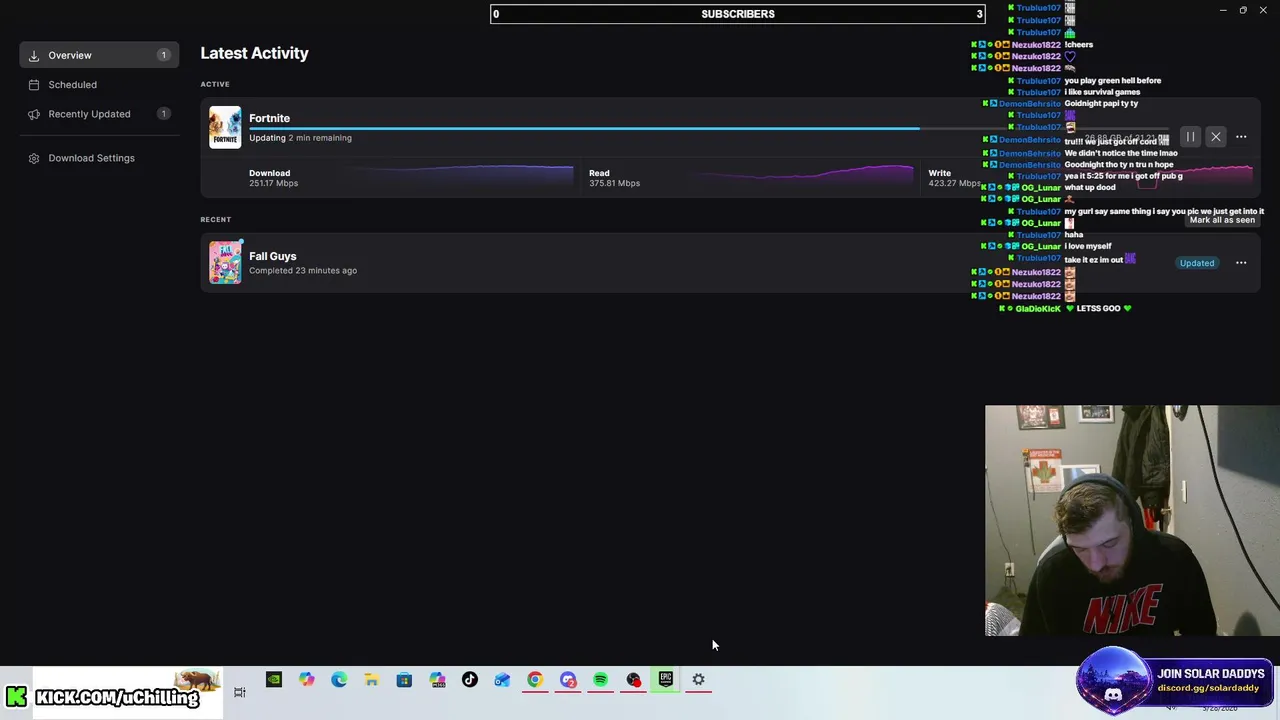Screen dimensions: 1280x720
Task: Click the Recently Updated count badge
Action: (163, 114)
